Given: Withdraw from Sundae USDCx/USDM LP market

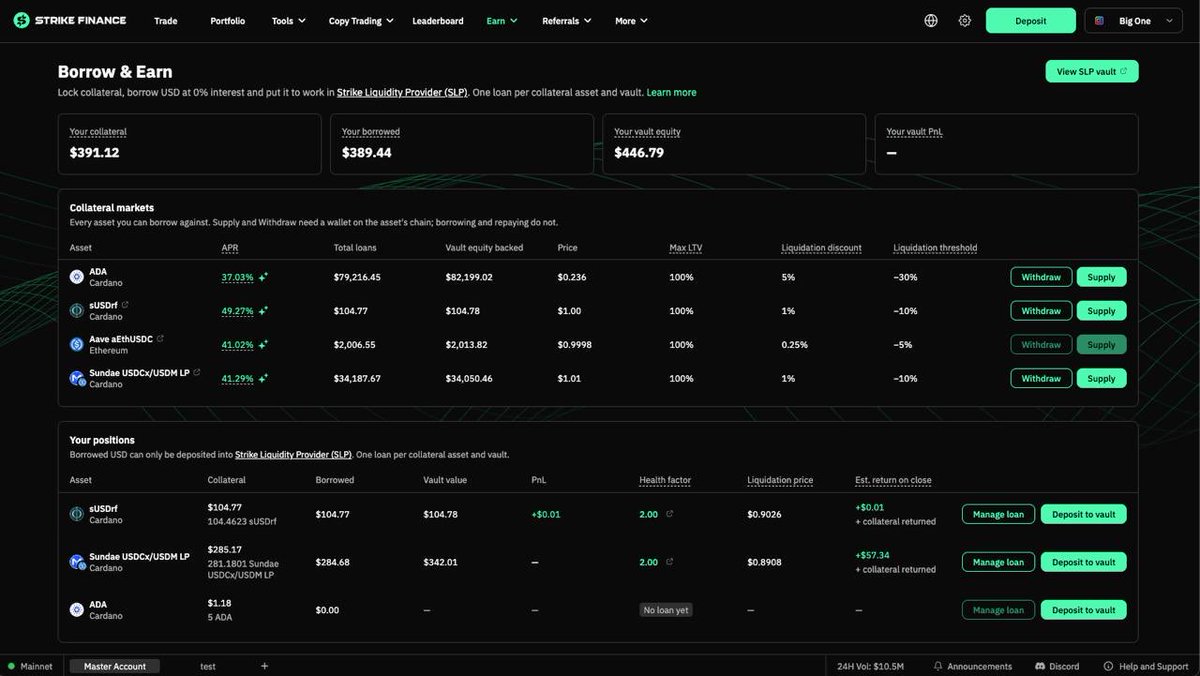Looking at the screenshot, I should click(1041, 378).
